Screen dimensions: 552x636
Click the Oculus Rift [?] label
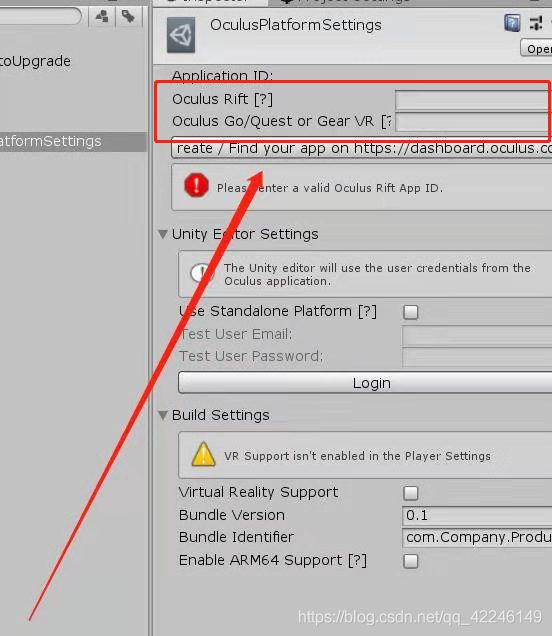222,99
